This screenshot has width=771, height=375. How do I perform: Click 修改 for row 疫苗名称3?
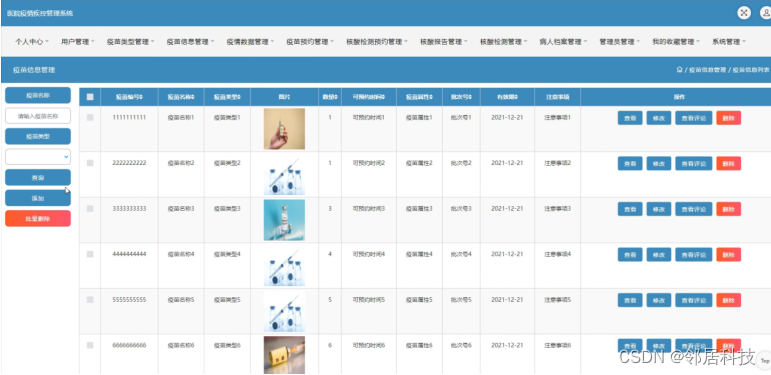pyautogui.click(x=659, y=209)
